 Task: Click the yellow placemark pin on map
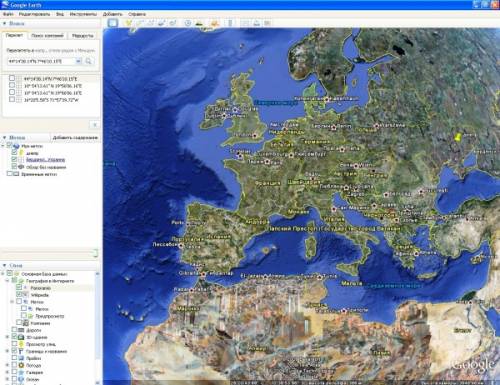click(x=458, y=137)
